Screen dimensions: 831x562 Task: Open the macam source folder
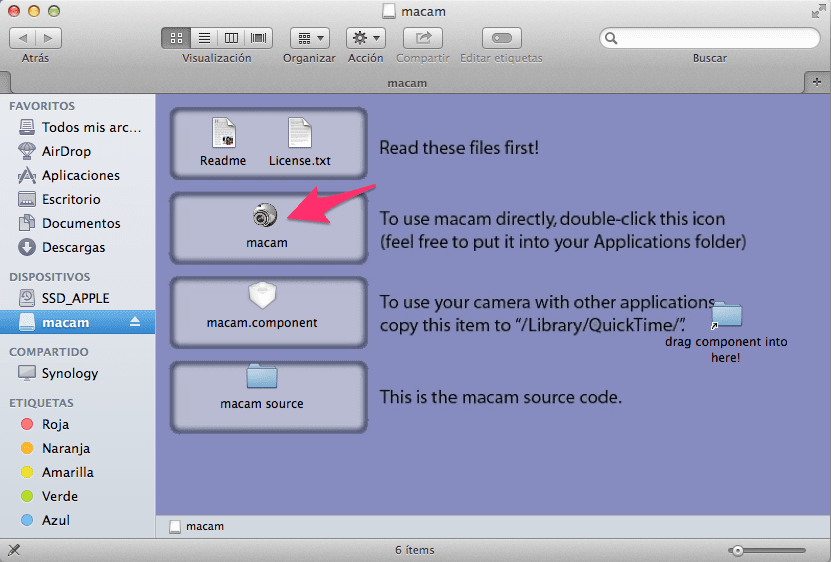click(x=261, y=377)
